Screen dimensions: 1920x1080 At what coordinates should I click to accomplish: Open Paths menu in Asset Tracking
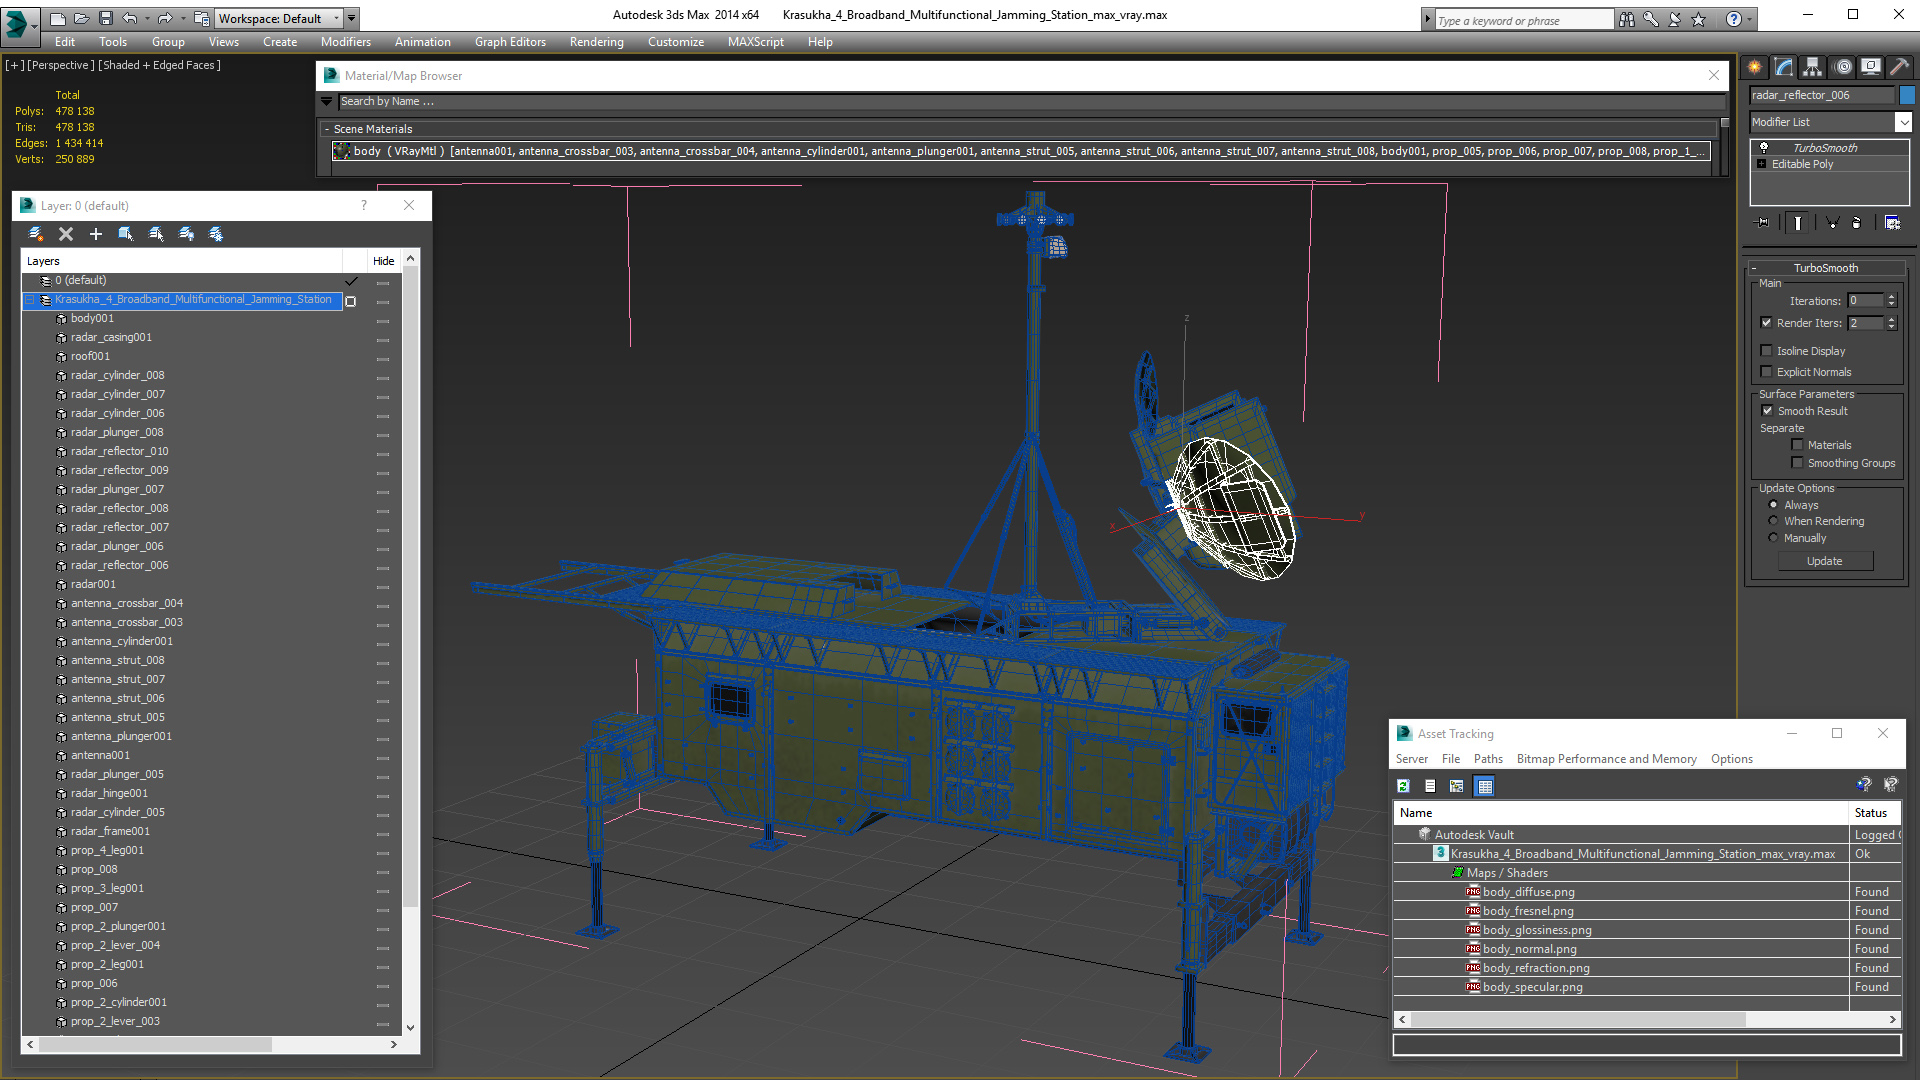tap(1488, 759)
